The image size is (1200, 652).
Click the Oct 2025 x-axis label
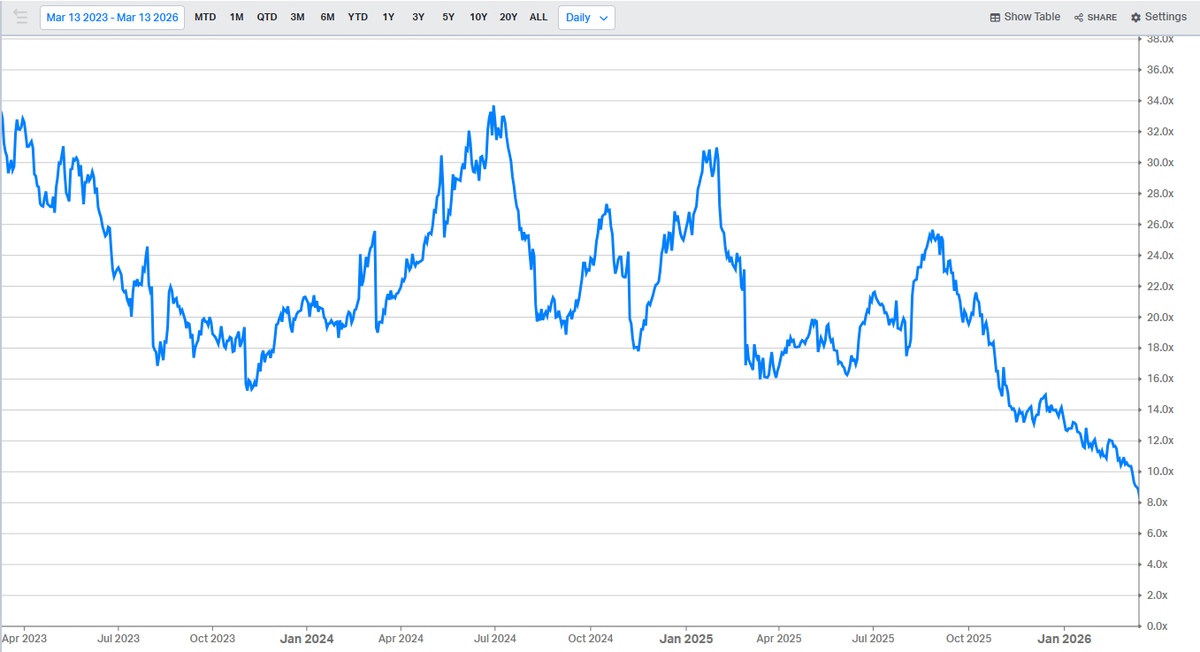[969, 638]
